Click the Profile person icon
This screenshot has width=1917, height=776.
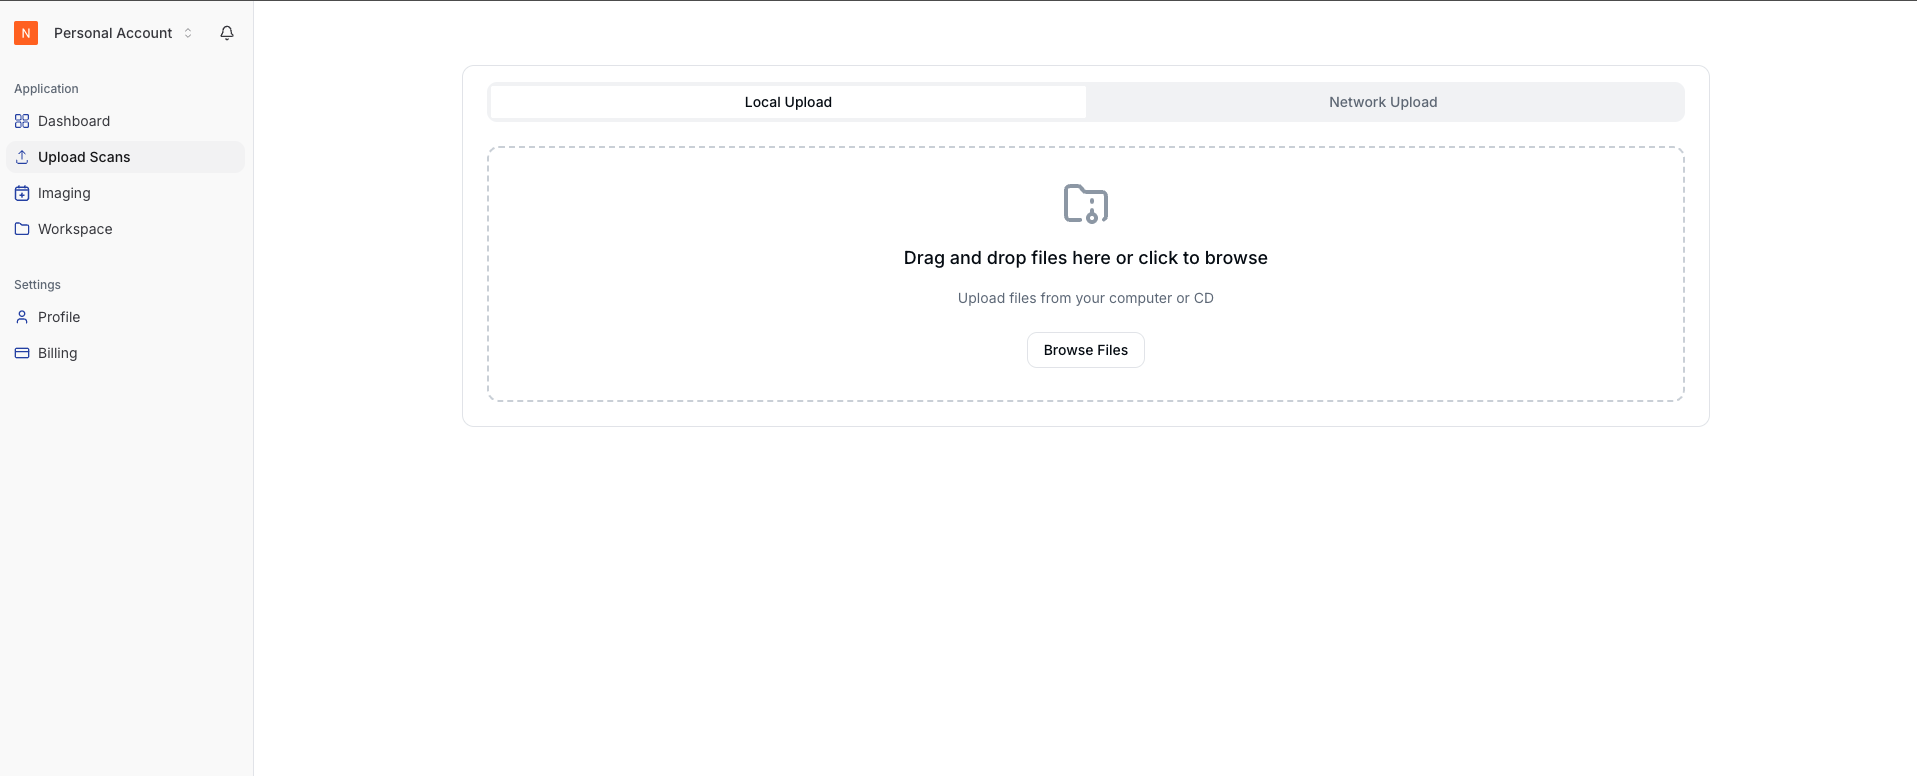[x=22, y=317]
